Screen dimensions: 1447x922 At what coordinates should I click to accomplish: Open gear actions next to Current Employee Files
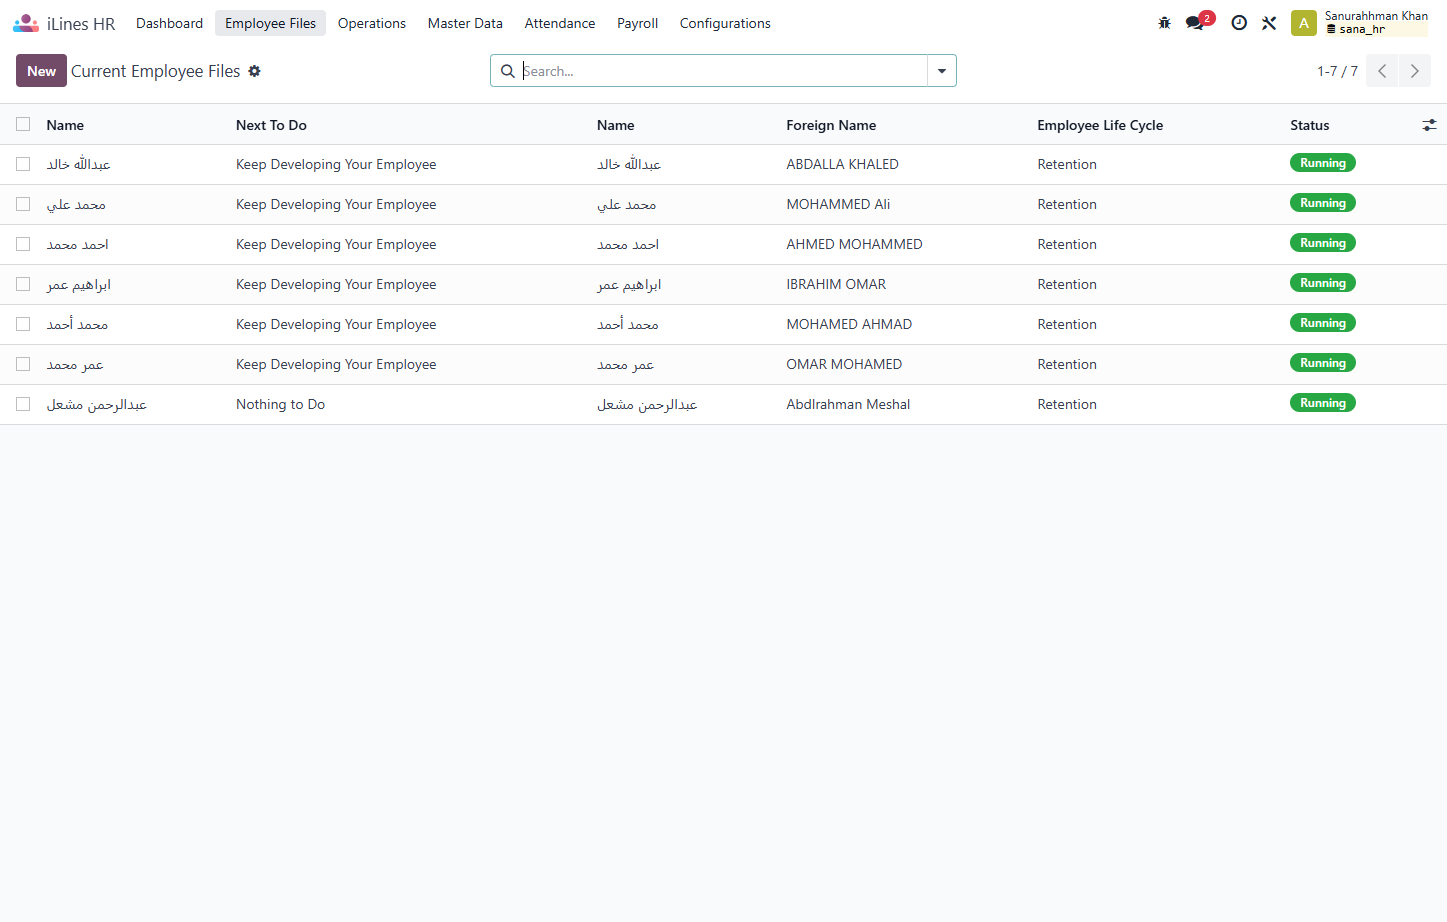click(254, 71)
